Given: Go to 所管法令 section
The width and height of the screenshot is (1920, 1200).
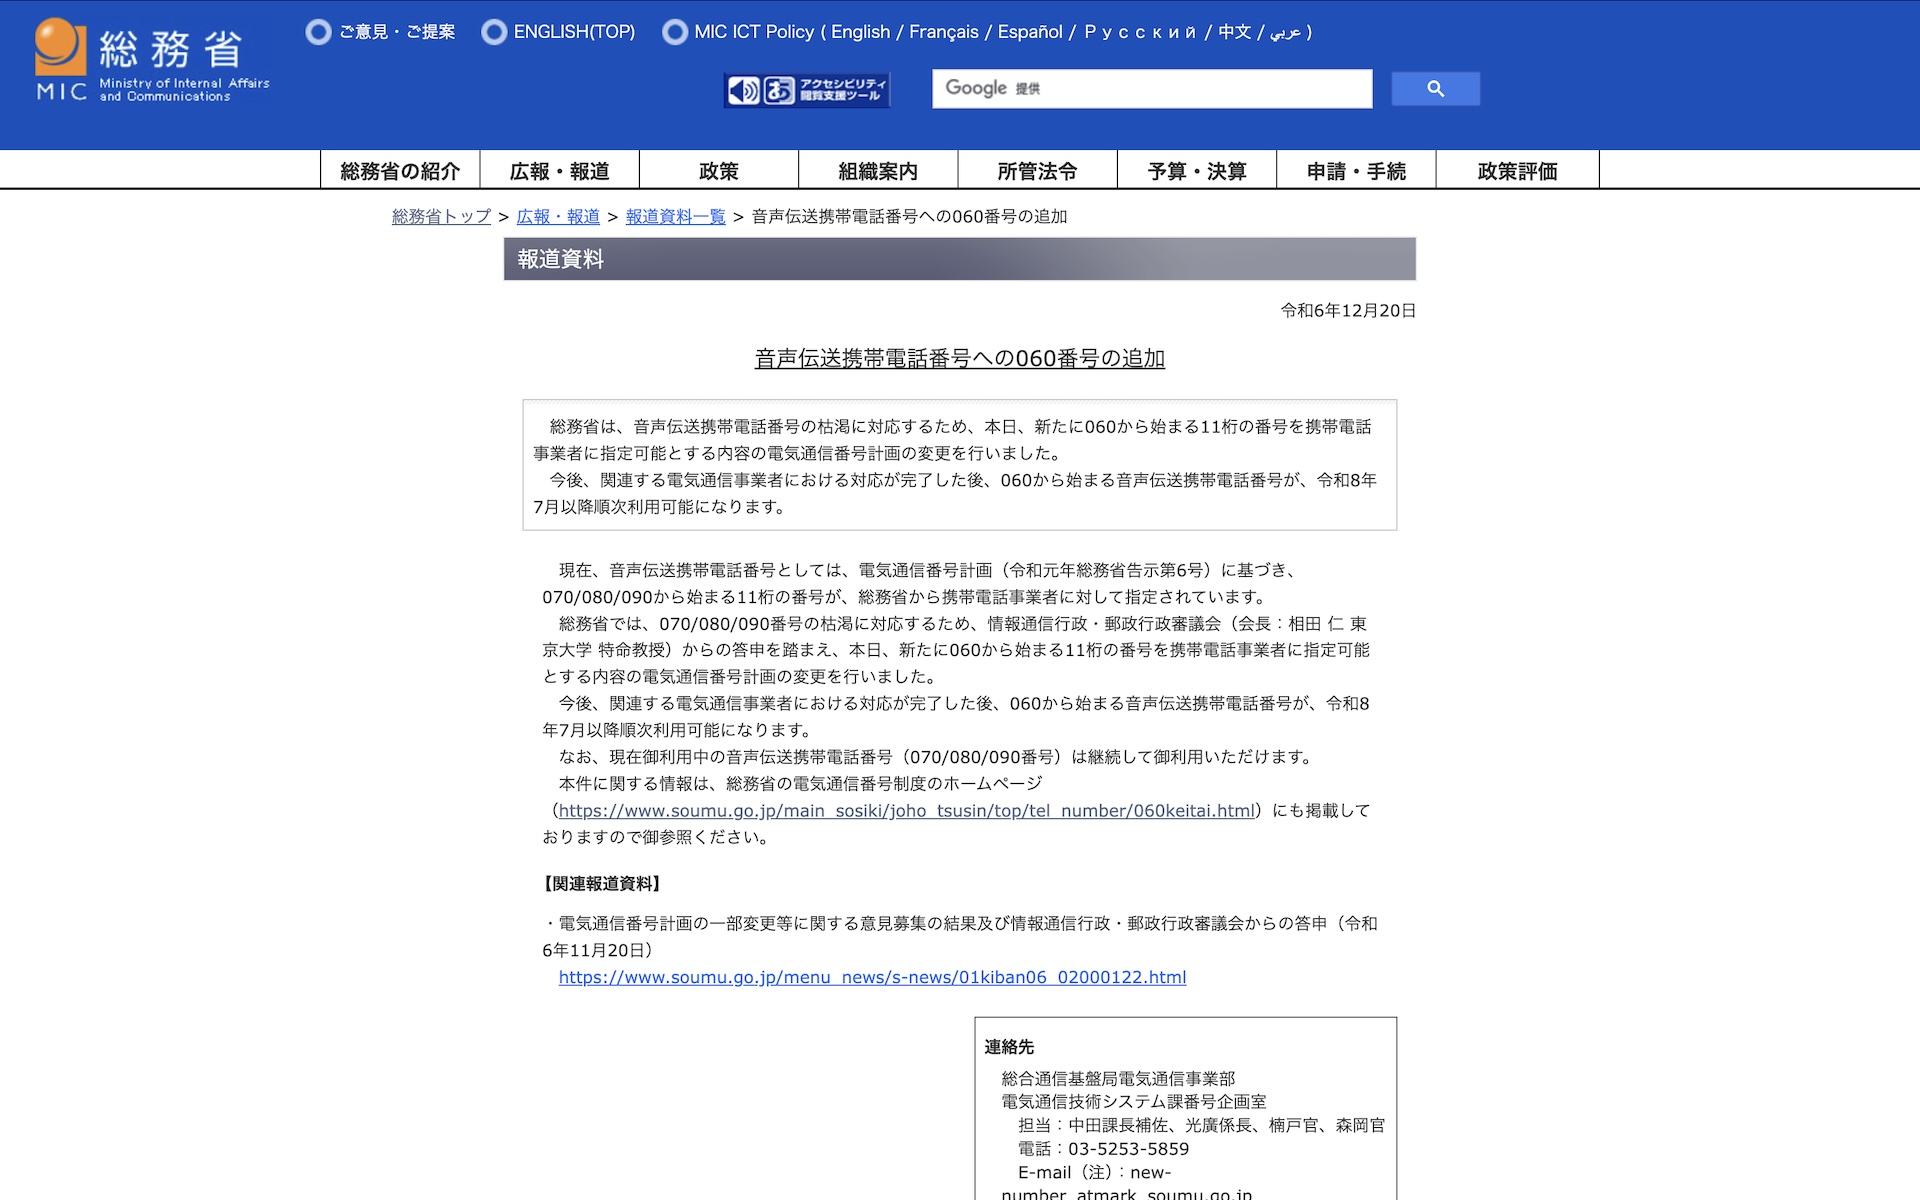Looking at the screenshot, I should (x=1037, y=171).
